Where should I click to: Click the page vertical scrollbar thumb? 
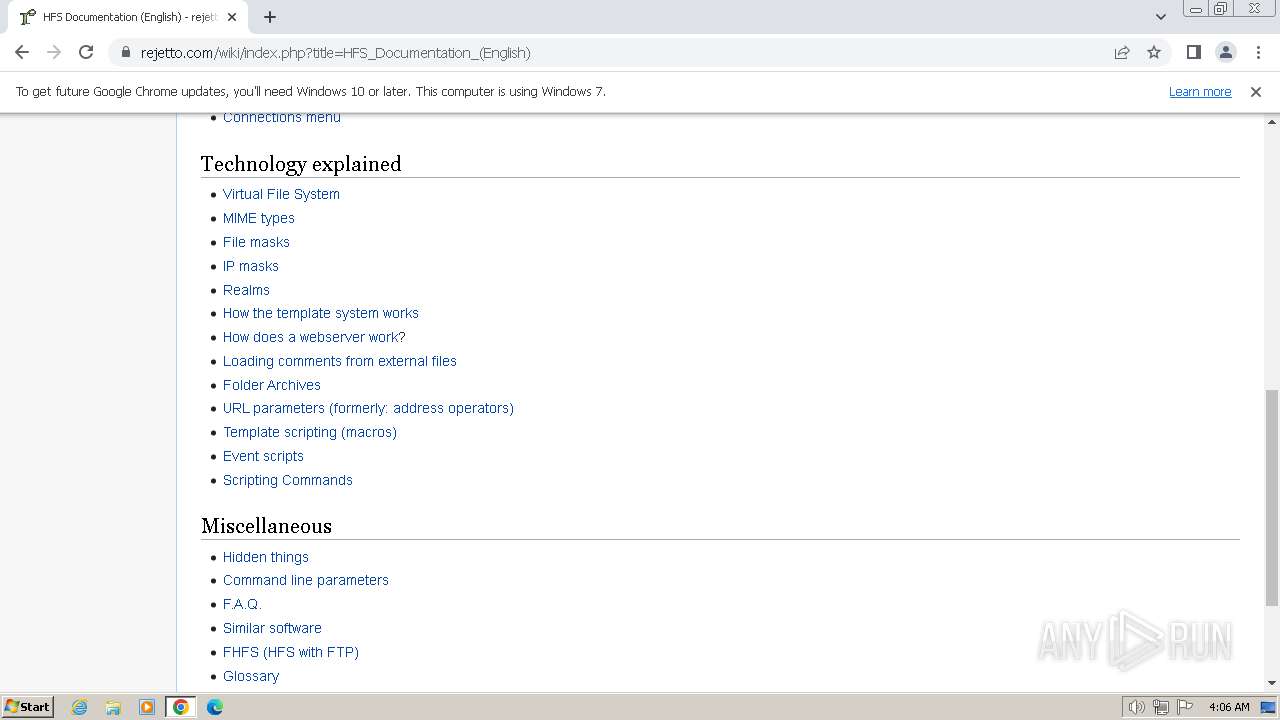(1271, 497)
